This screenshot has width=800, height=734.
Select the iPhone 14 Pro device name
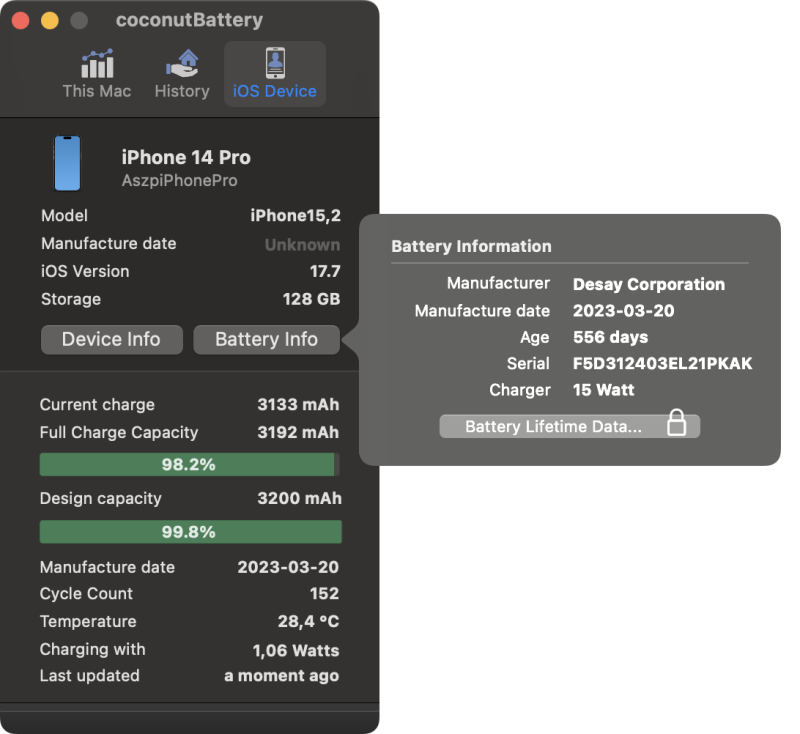[186, 157]
